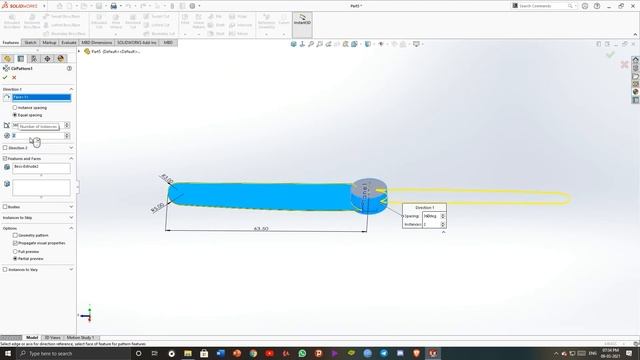640x360 pixels.
Task: Switch to the MBD Dimensions ribbon tab
Action: pyautogui.click(x=96, y=42)
